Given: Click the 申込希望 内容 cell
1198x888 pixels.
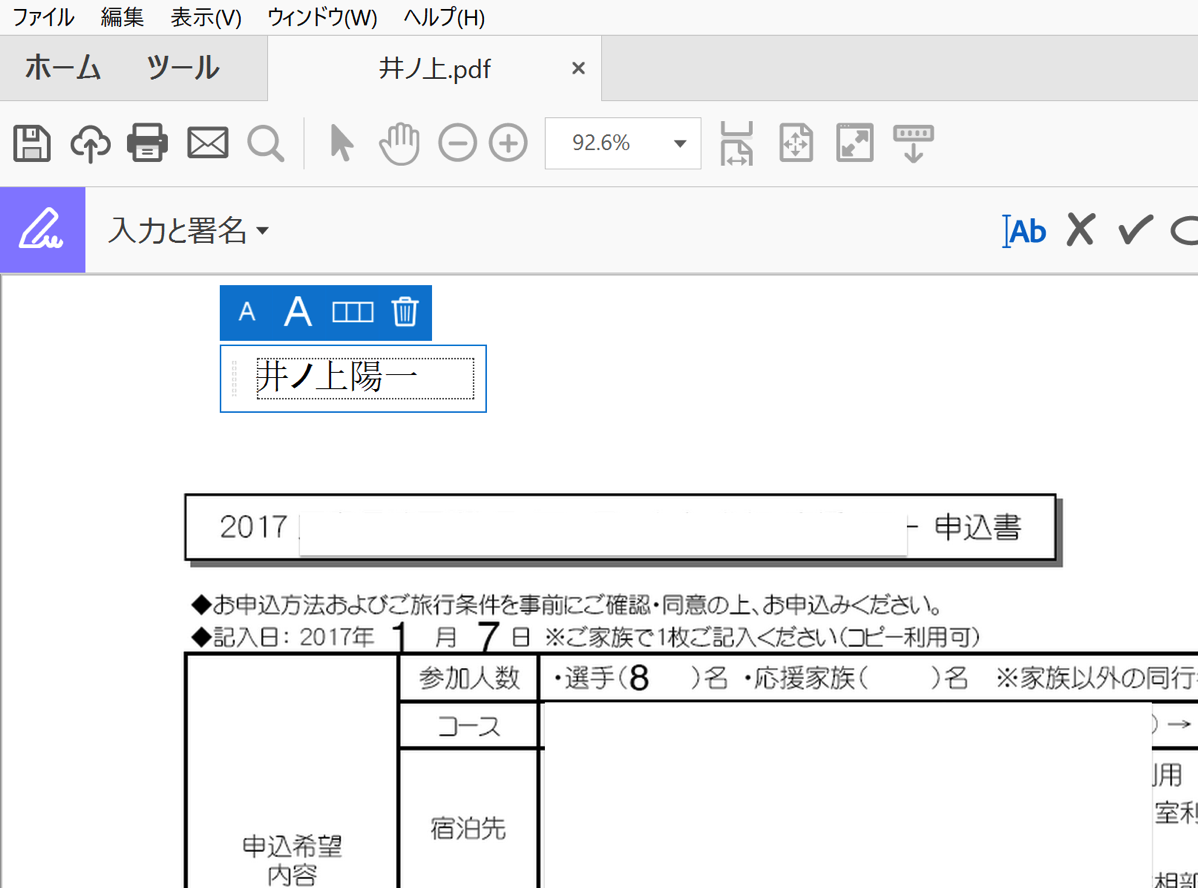Looking at the screenshot, I should click(x=292, y=860).
